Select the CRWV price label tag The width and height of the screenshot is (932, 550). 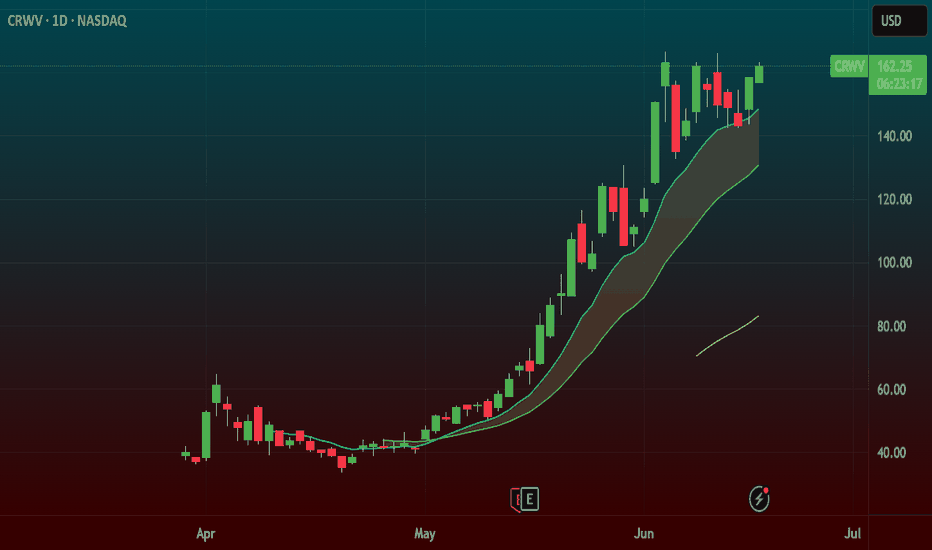coord(849,66)
